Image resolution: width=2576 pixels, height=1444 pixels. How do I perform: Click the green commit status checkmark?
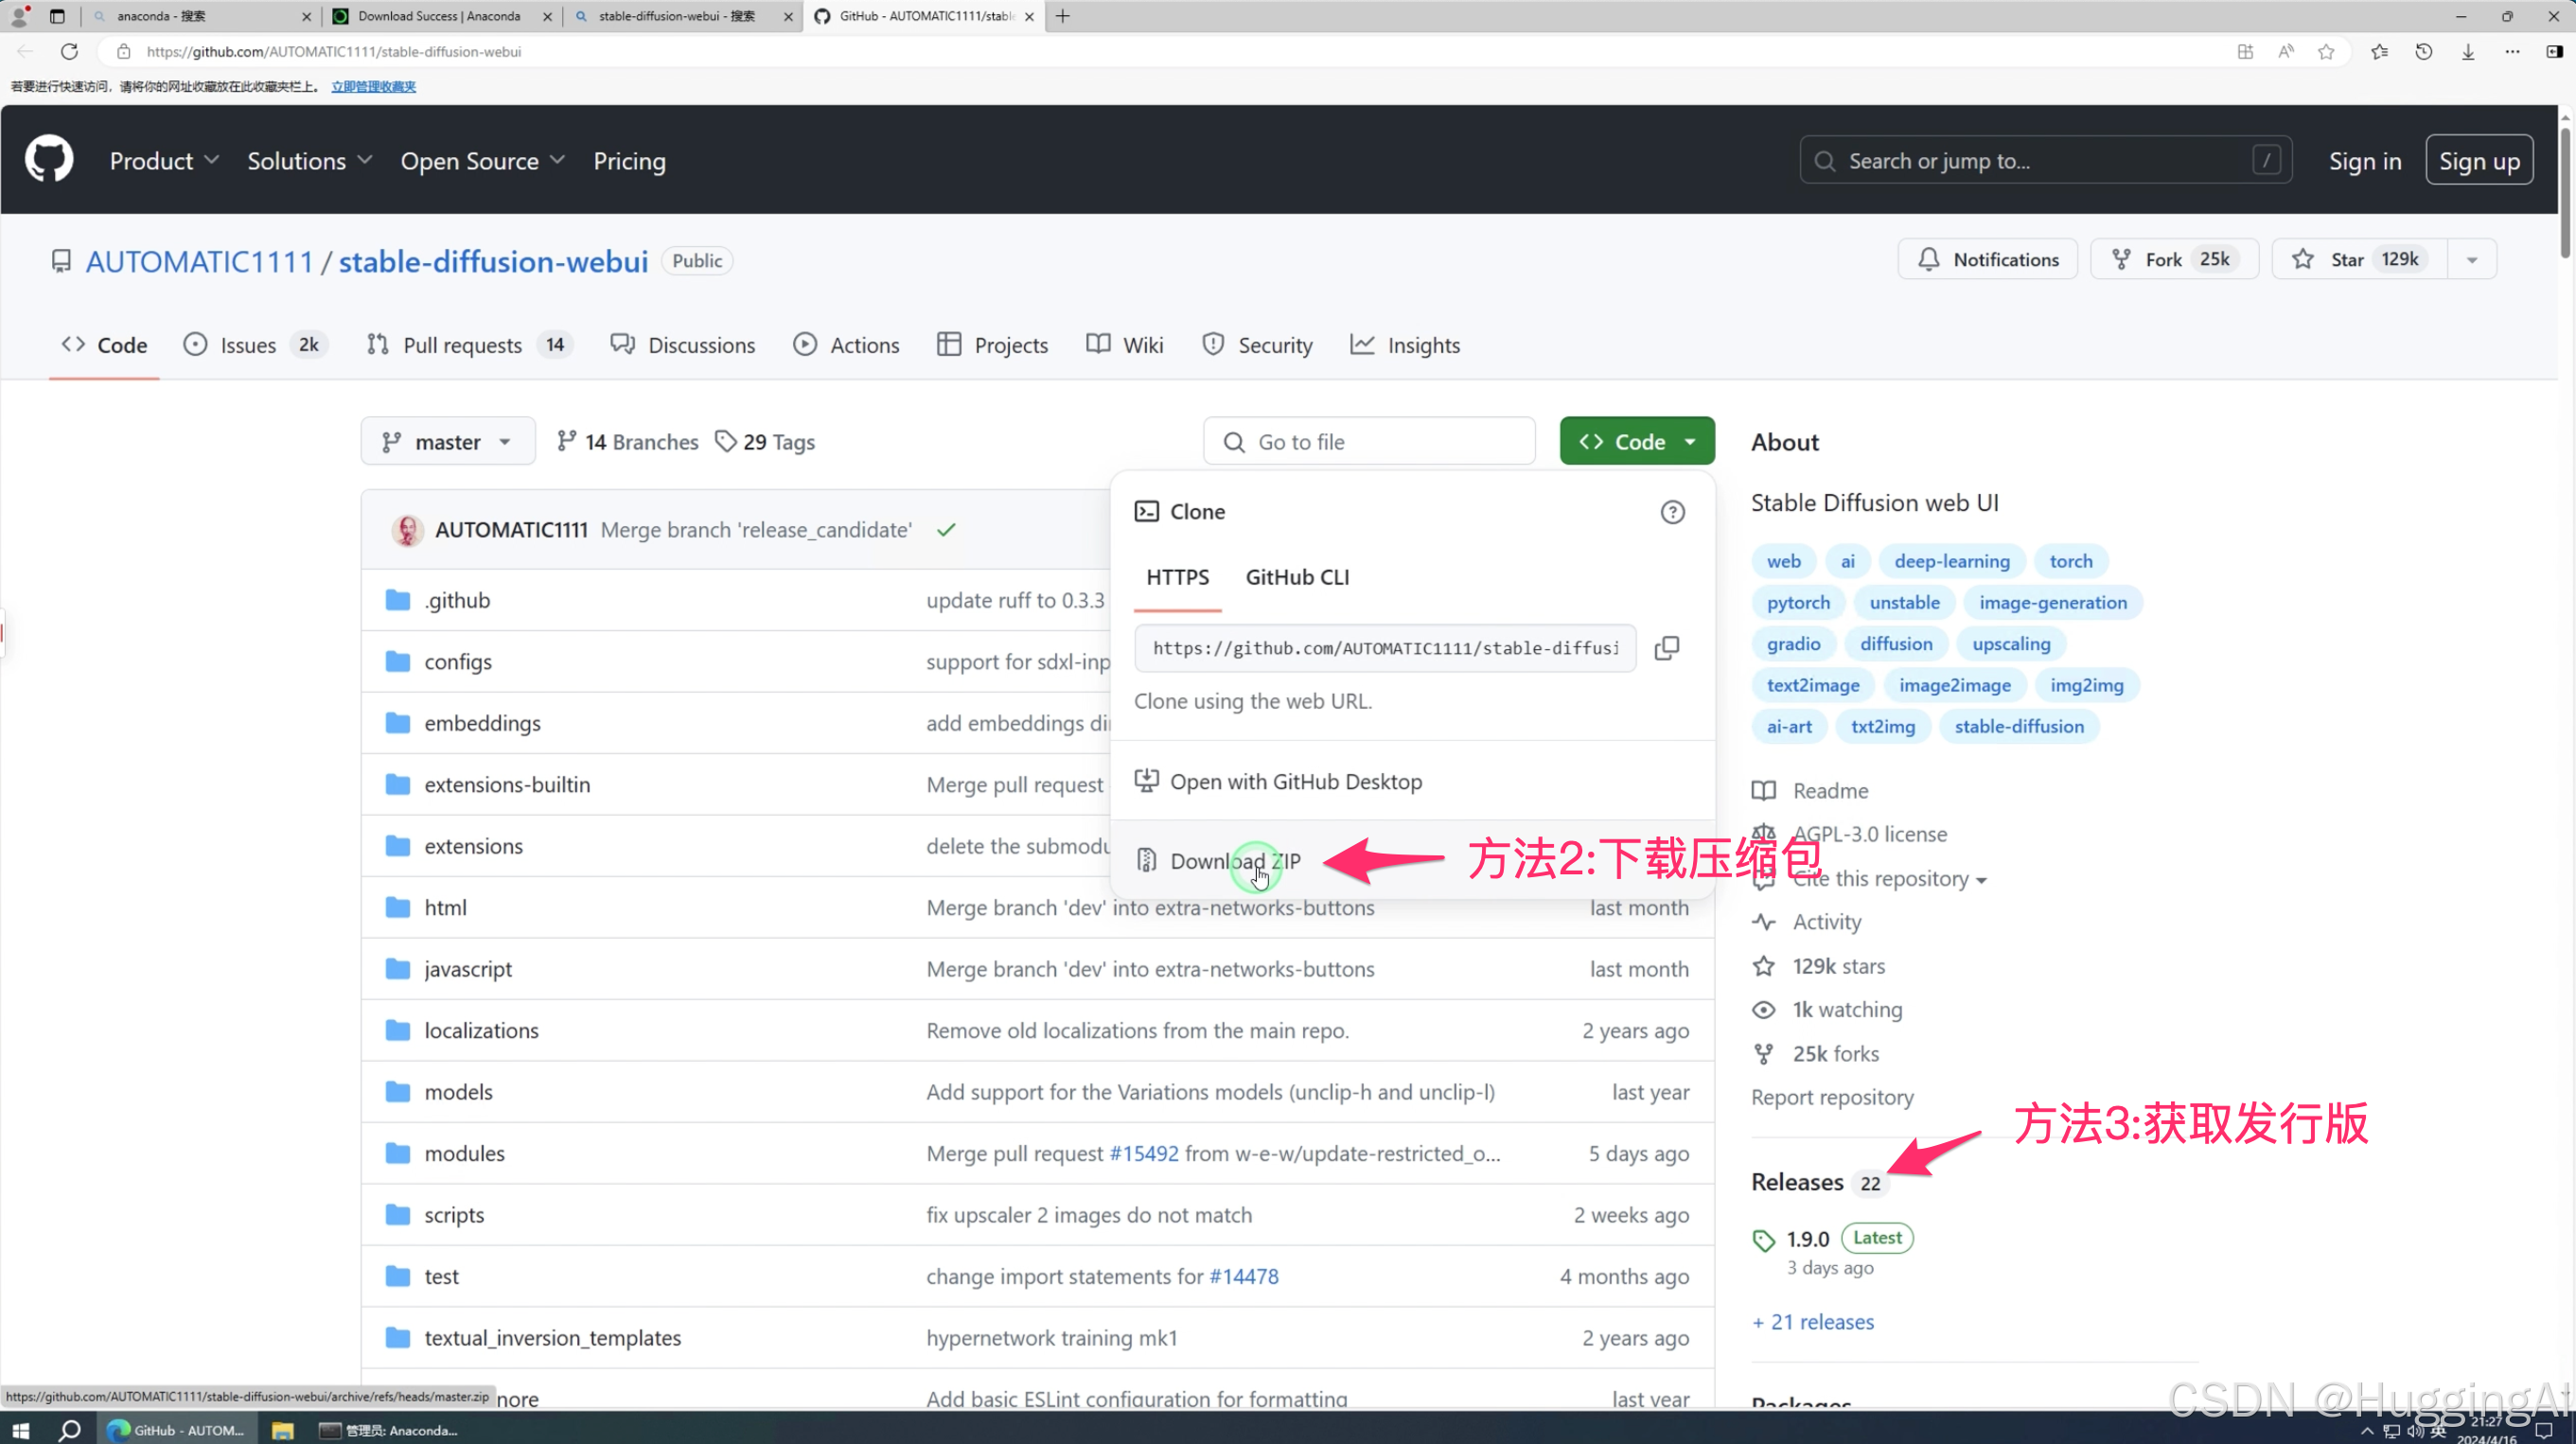(946, 530)
